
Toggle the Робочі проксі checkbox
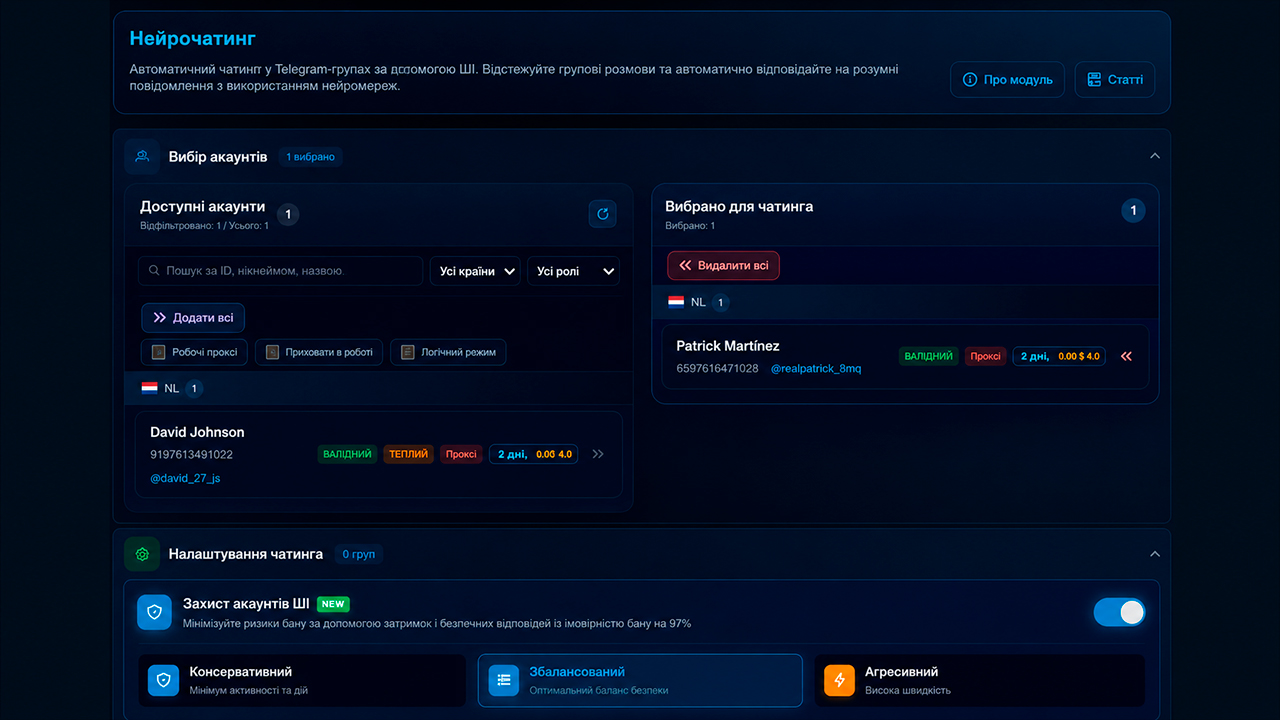coord(158,352)
